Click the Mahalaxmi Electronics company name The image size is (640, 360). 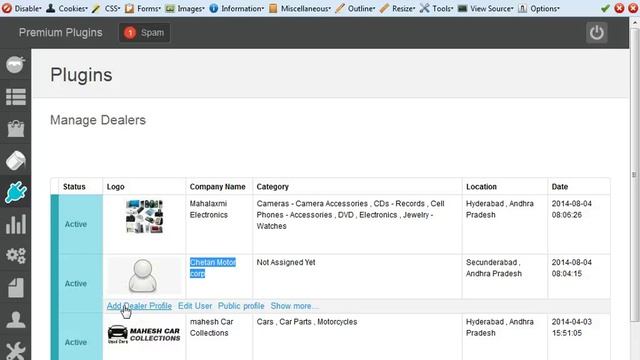coord(209,209)
